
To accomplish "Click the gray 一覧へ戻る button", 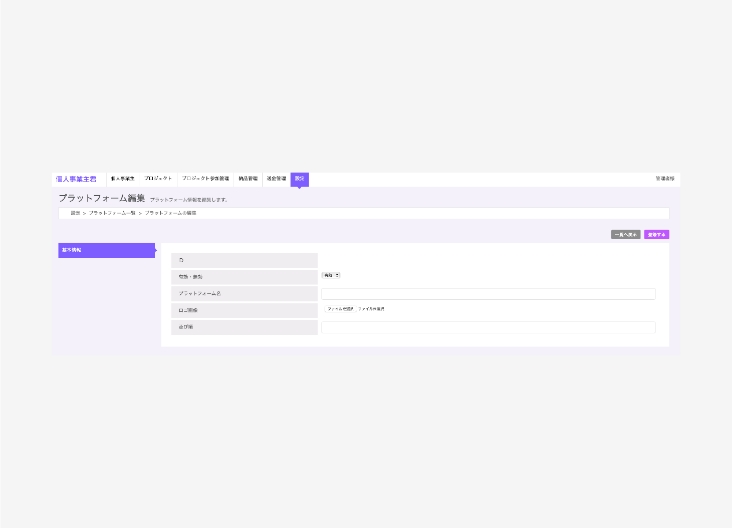I will click(626, 234).
